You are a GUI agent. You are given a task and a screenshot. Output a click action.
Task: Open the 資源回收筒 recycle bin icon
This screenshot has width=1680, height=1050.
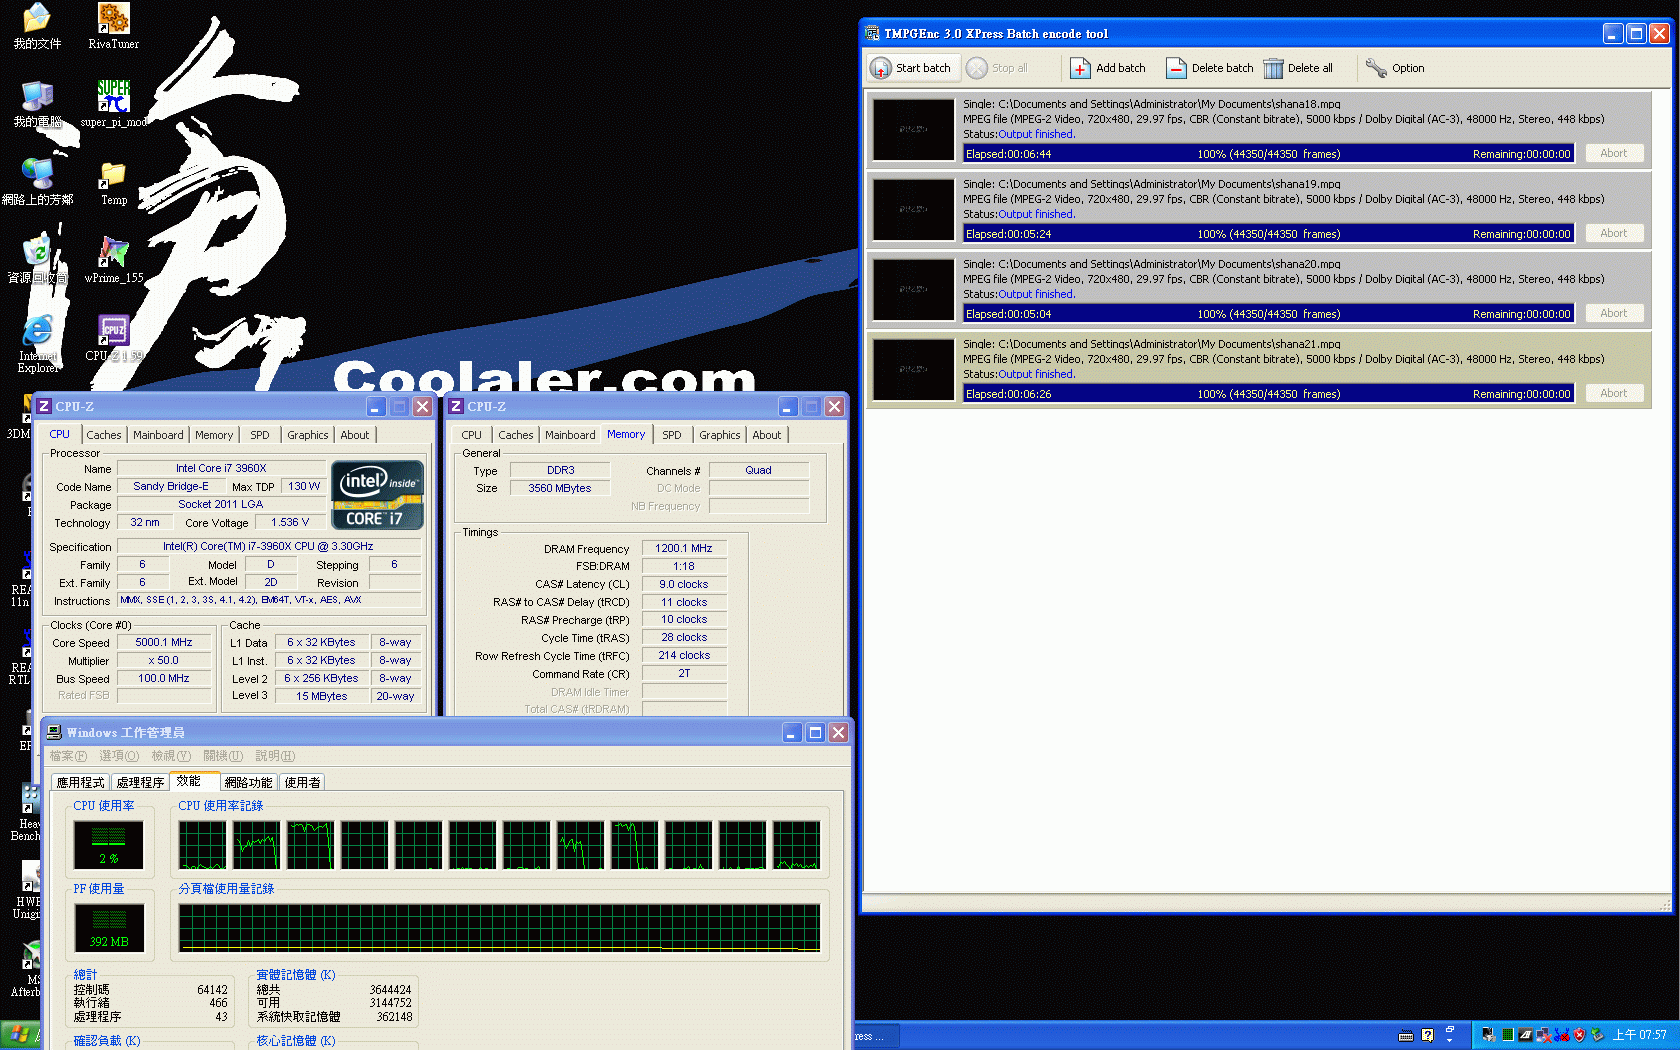click(37, 260)
